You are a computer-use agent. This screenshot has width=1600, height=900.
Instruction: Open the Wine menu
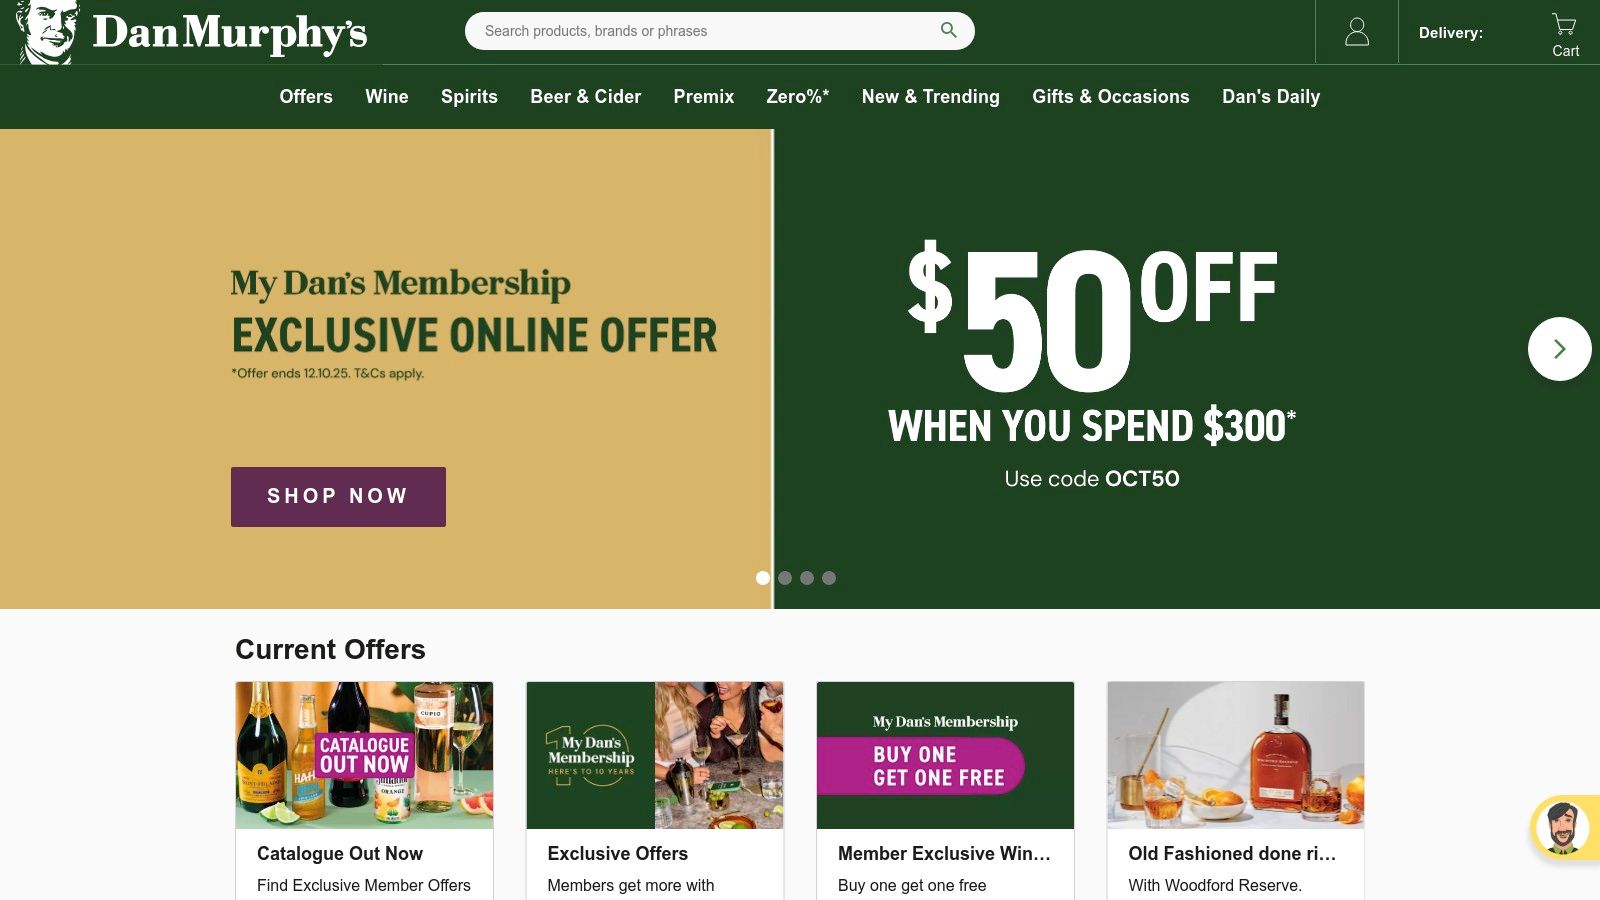point(387,97)
